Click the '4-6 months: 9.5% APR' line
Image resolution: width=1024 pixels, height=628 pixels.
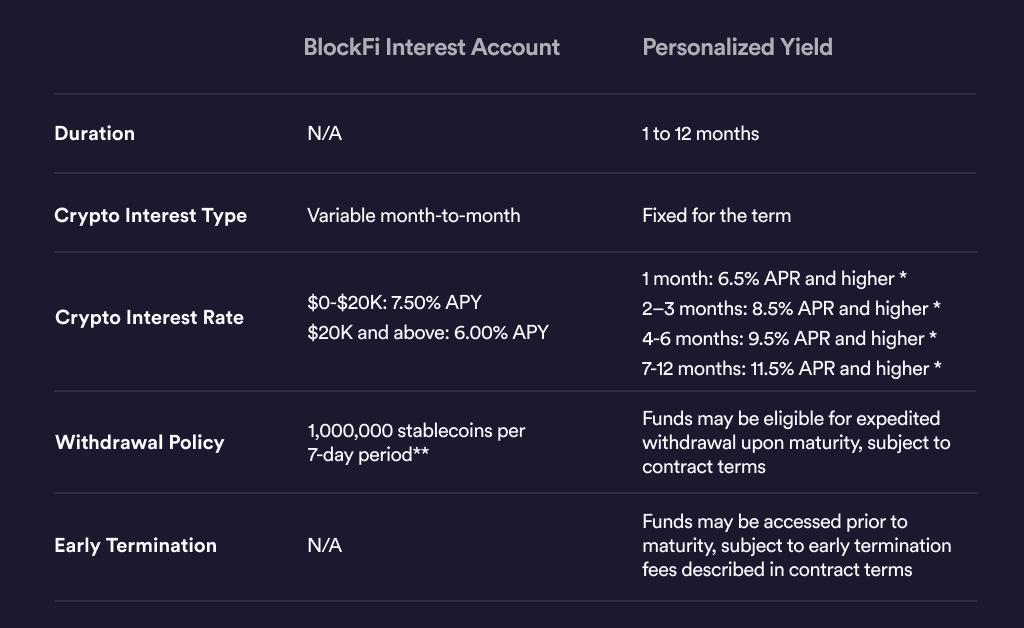(789, 338)
